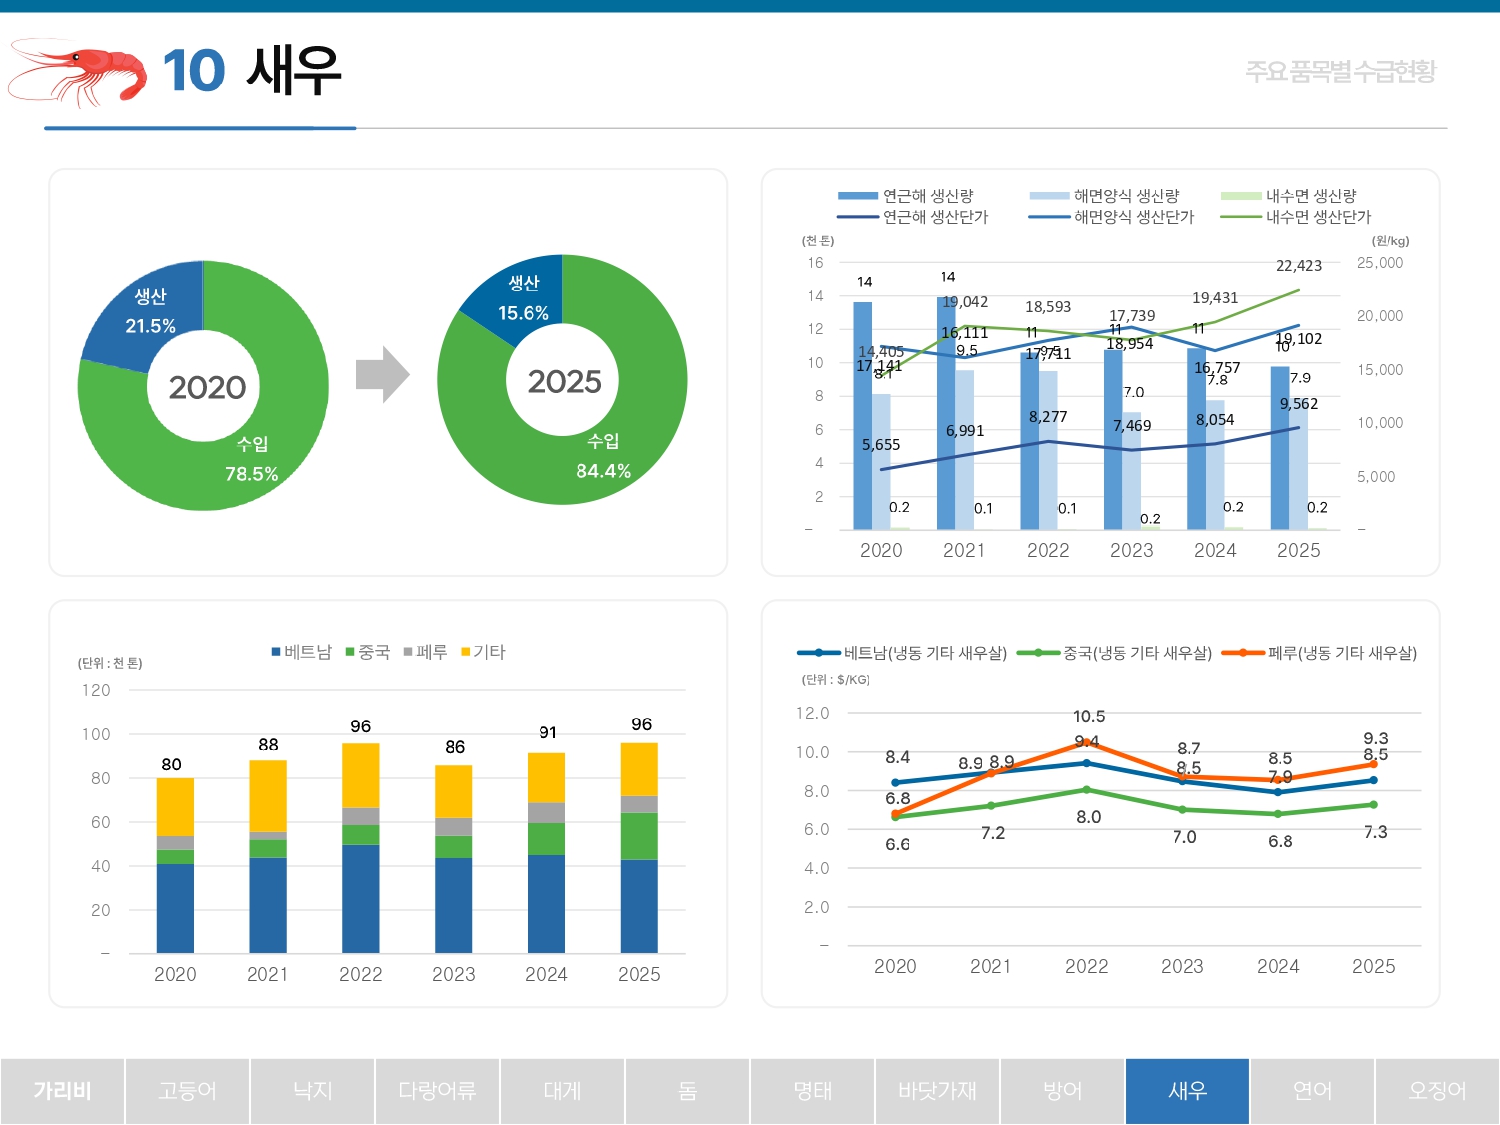Click the 7.3 price label for 2025
The image size is (1500, 1125).
(x=1375, y=832)
